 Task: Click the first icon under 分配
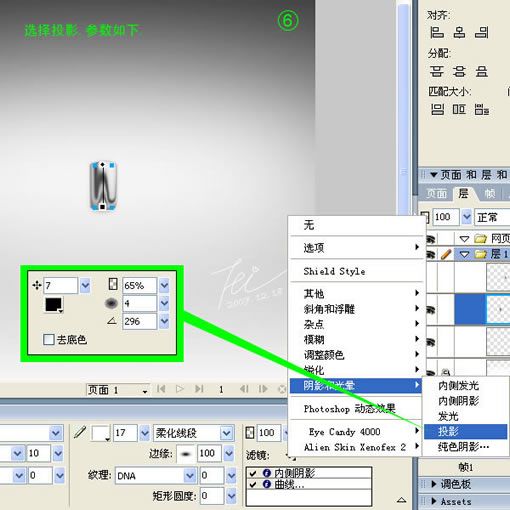(436, 71)
